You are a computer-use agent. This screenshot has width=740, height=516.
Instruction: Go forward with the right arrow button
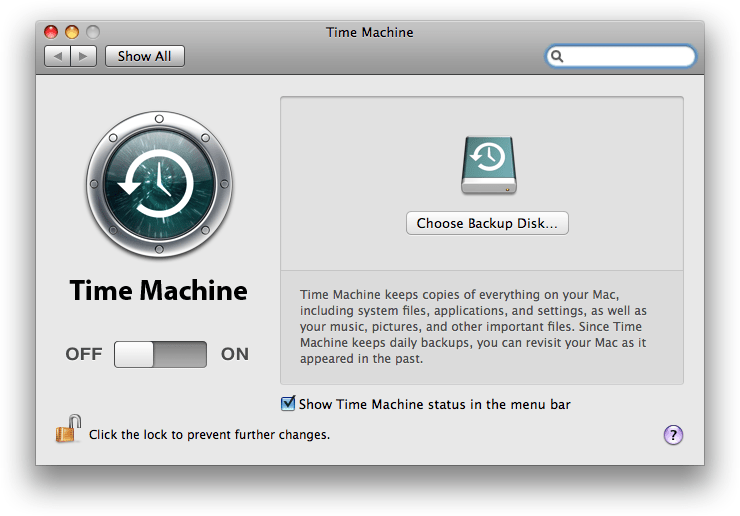[x=84, y=56]
